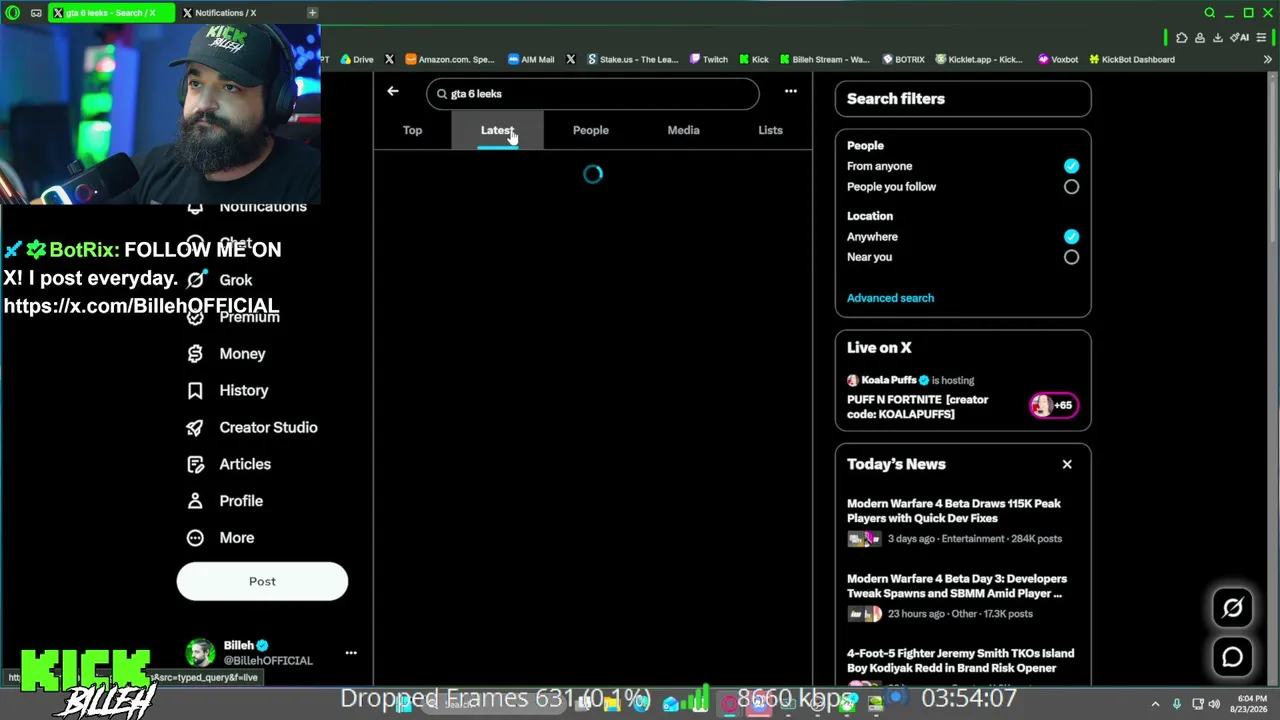This screenshot has width=1280, height=720.
Task: Open the Notifications sidebar item
Action: (248, 207)
